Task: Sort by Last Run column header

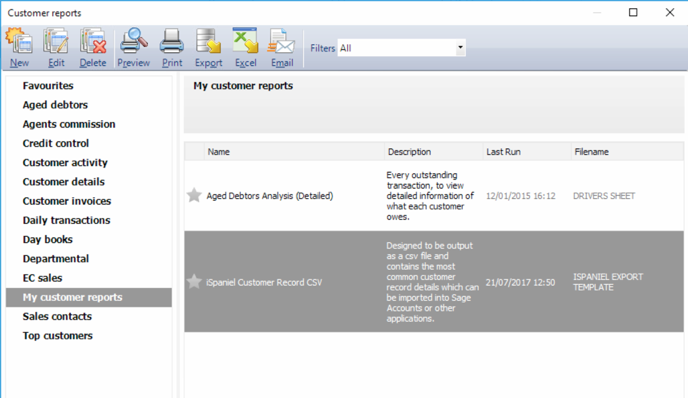Action: coord(527,152)
